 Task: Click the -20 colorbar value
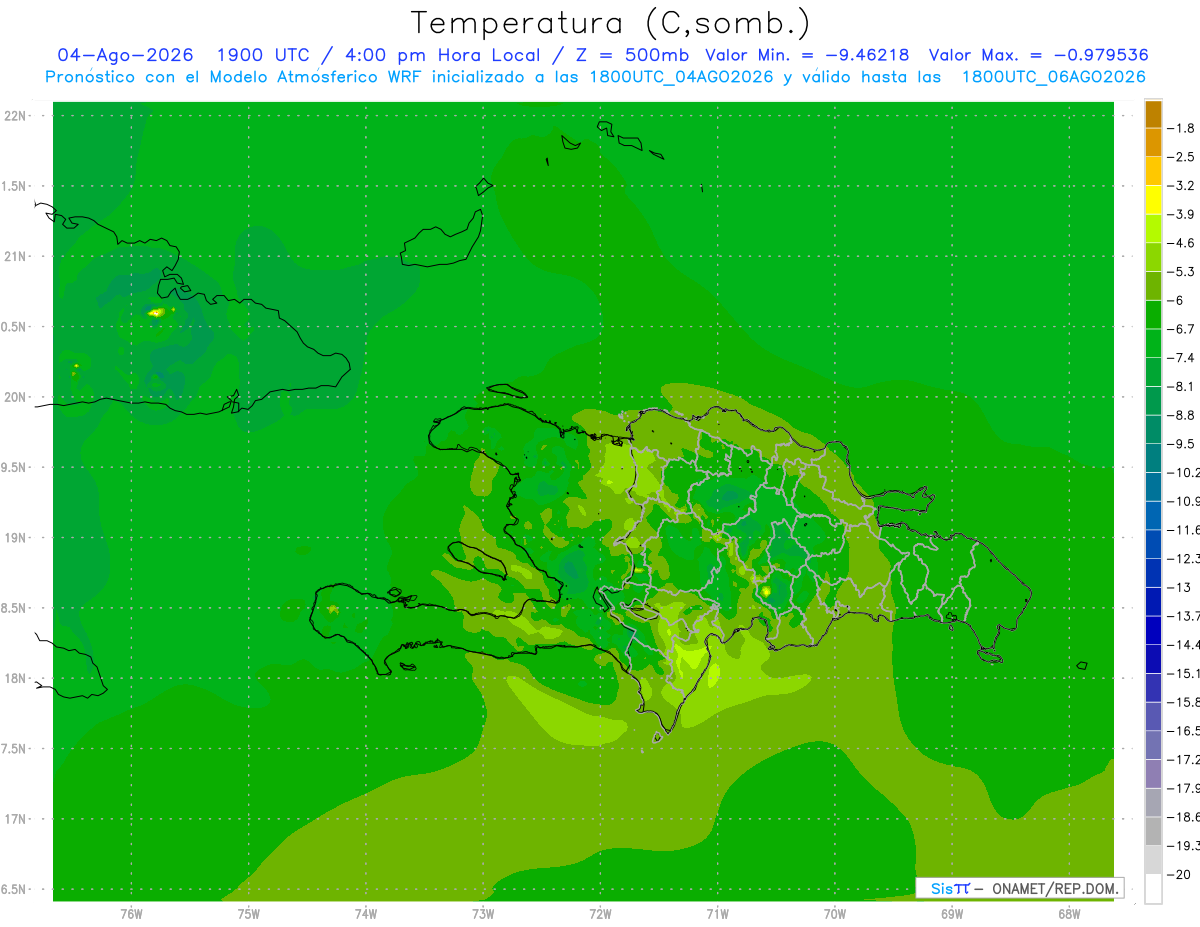pyautogui.click(x=1178, y=874)
